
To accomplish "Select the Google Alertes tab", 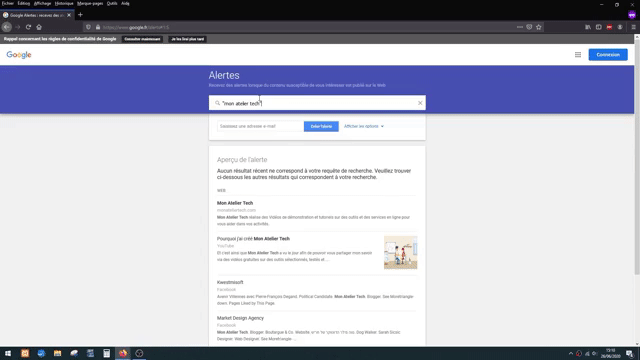I will 37,15.
